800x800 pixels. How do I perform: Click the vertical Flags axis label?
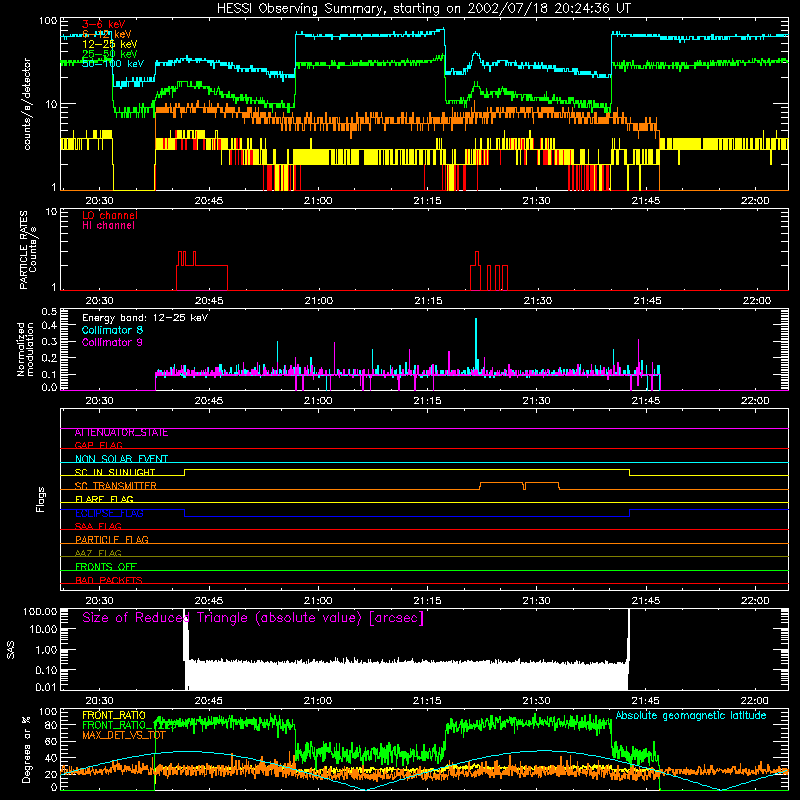(x=41, y=499)
